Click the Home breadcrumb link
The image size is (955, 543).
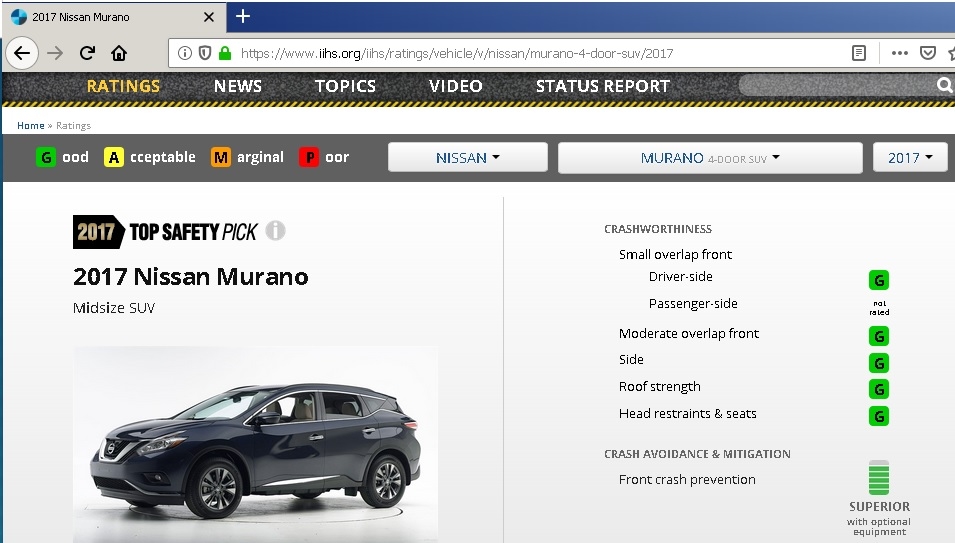click(x=30, y=125)
